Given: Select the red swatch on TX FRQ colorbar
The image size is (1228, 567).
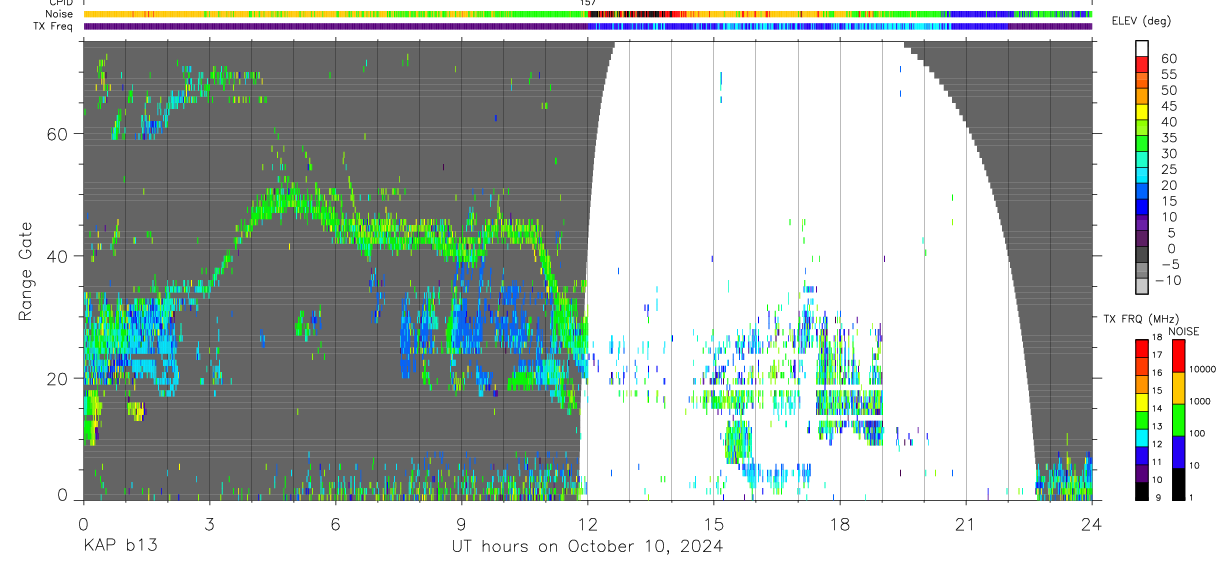Looking at the screenshot, I should click(1142, 348).
